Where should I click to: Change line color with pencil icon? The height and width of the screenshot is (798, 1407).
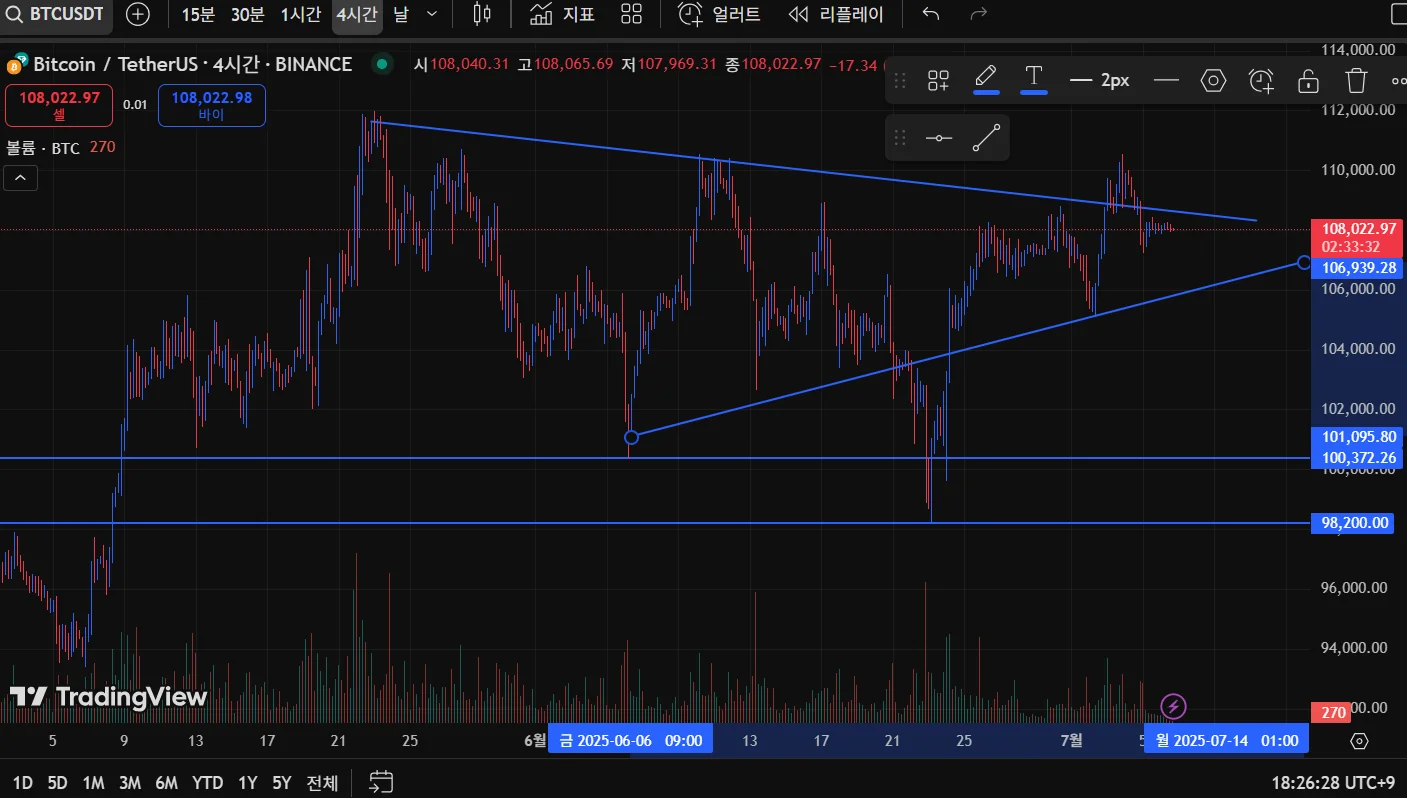point(986,78)
